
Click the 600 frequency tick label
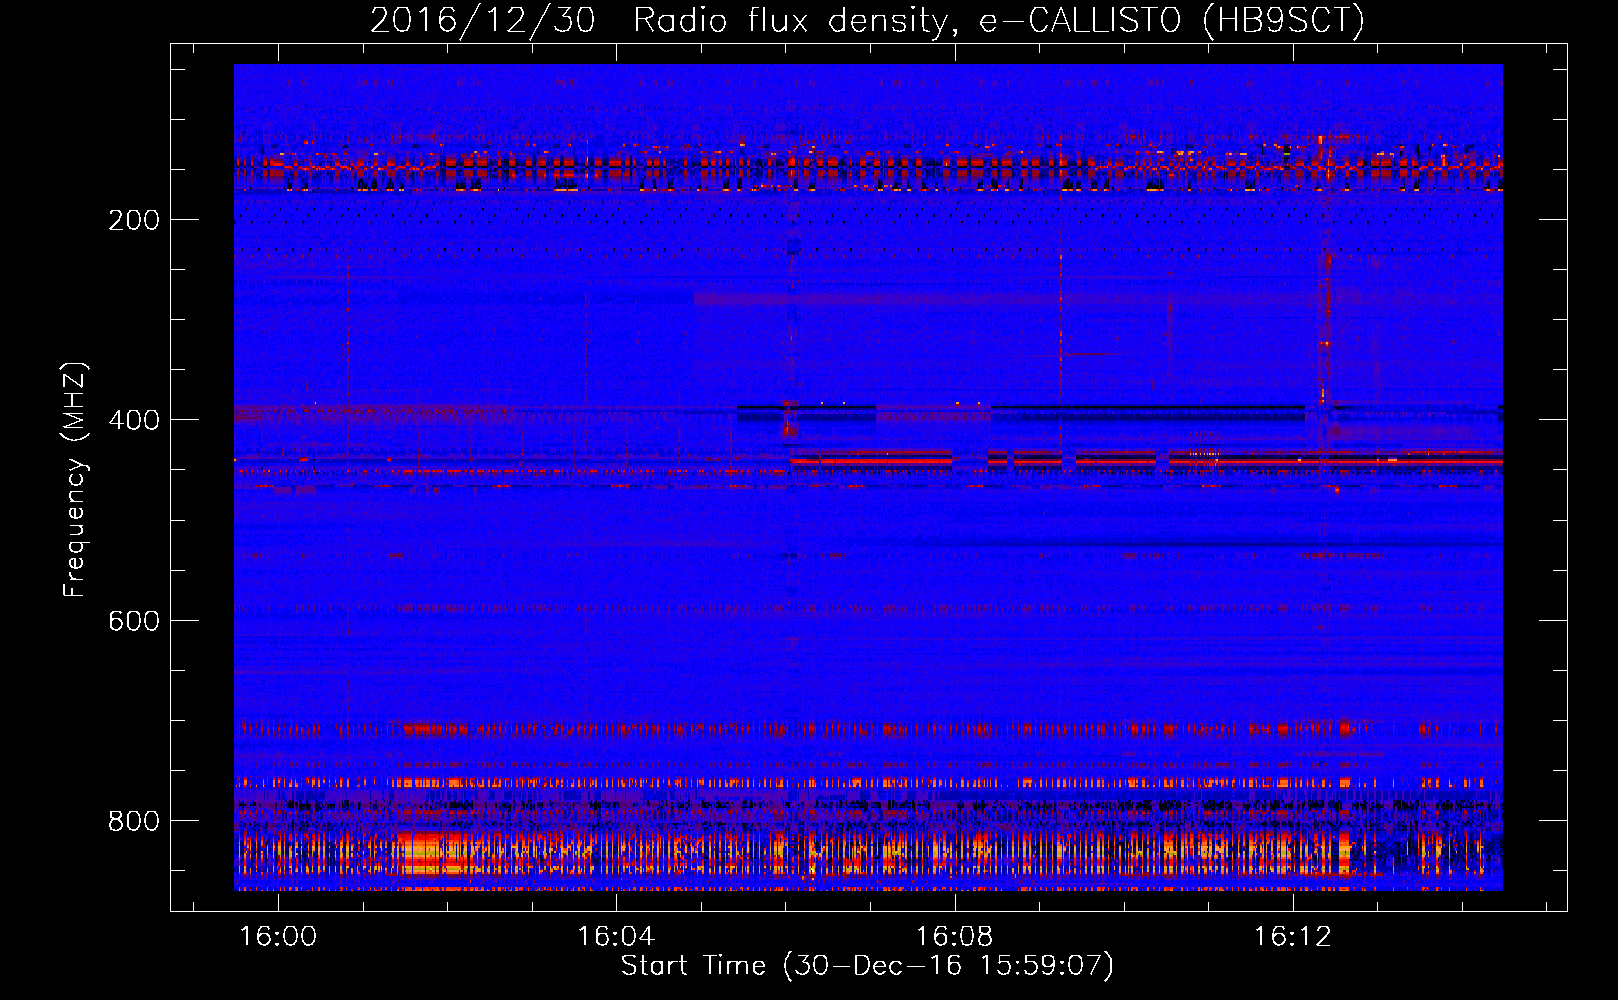click(134, 621)
